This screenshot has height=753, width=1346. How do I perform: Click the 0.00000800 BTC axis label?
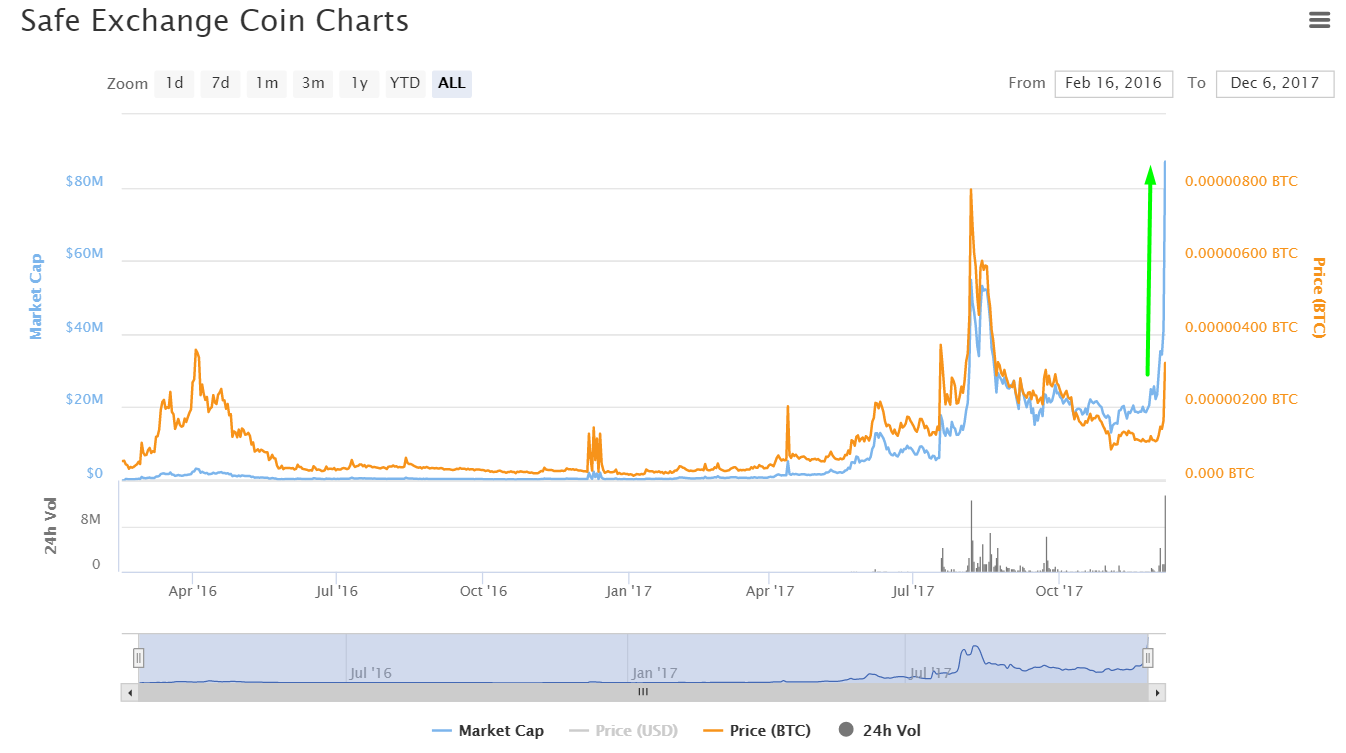(x=1241, y=181)
